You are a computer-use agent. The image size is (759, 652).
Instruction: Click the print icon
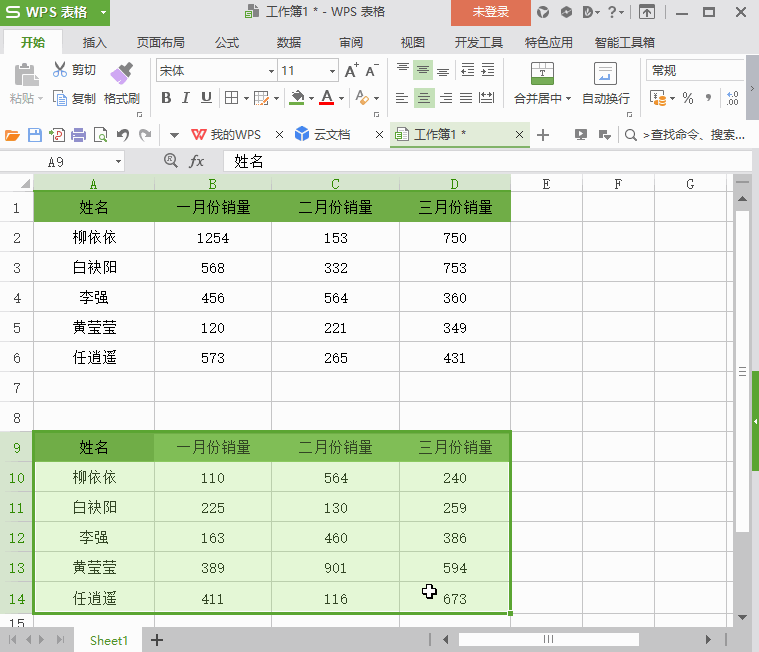pos(78,135)
